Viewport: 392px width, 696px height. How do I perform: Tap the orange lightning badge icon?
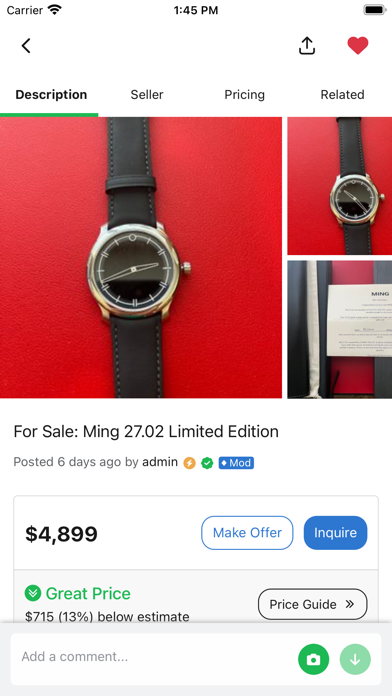[x=190, y=463]
